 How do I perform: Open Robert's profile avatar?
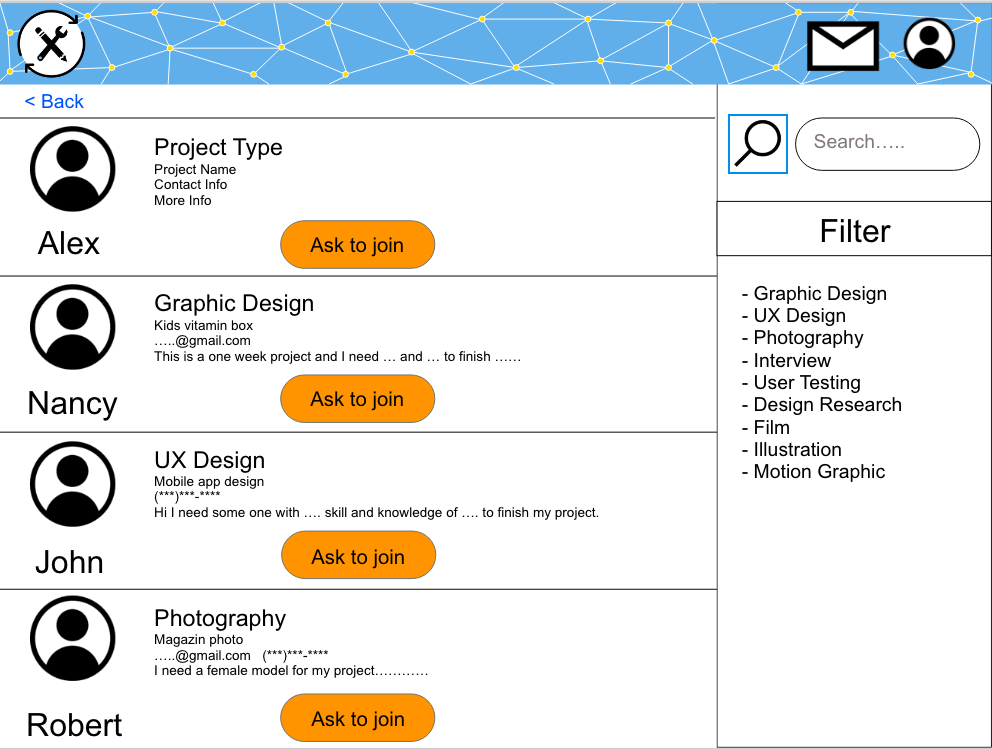[x=72, y=638]
